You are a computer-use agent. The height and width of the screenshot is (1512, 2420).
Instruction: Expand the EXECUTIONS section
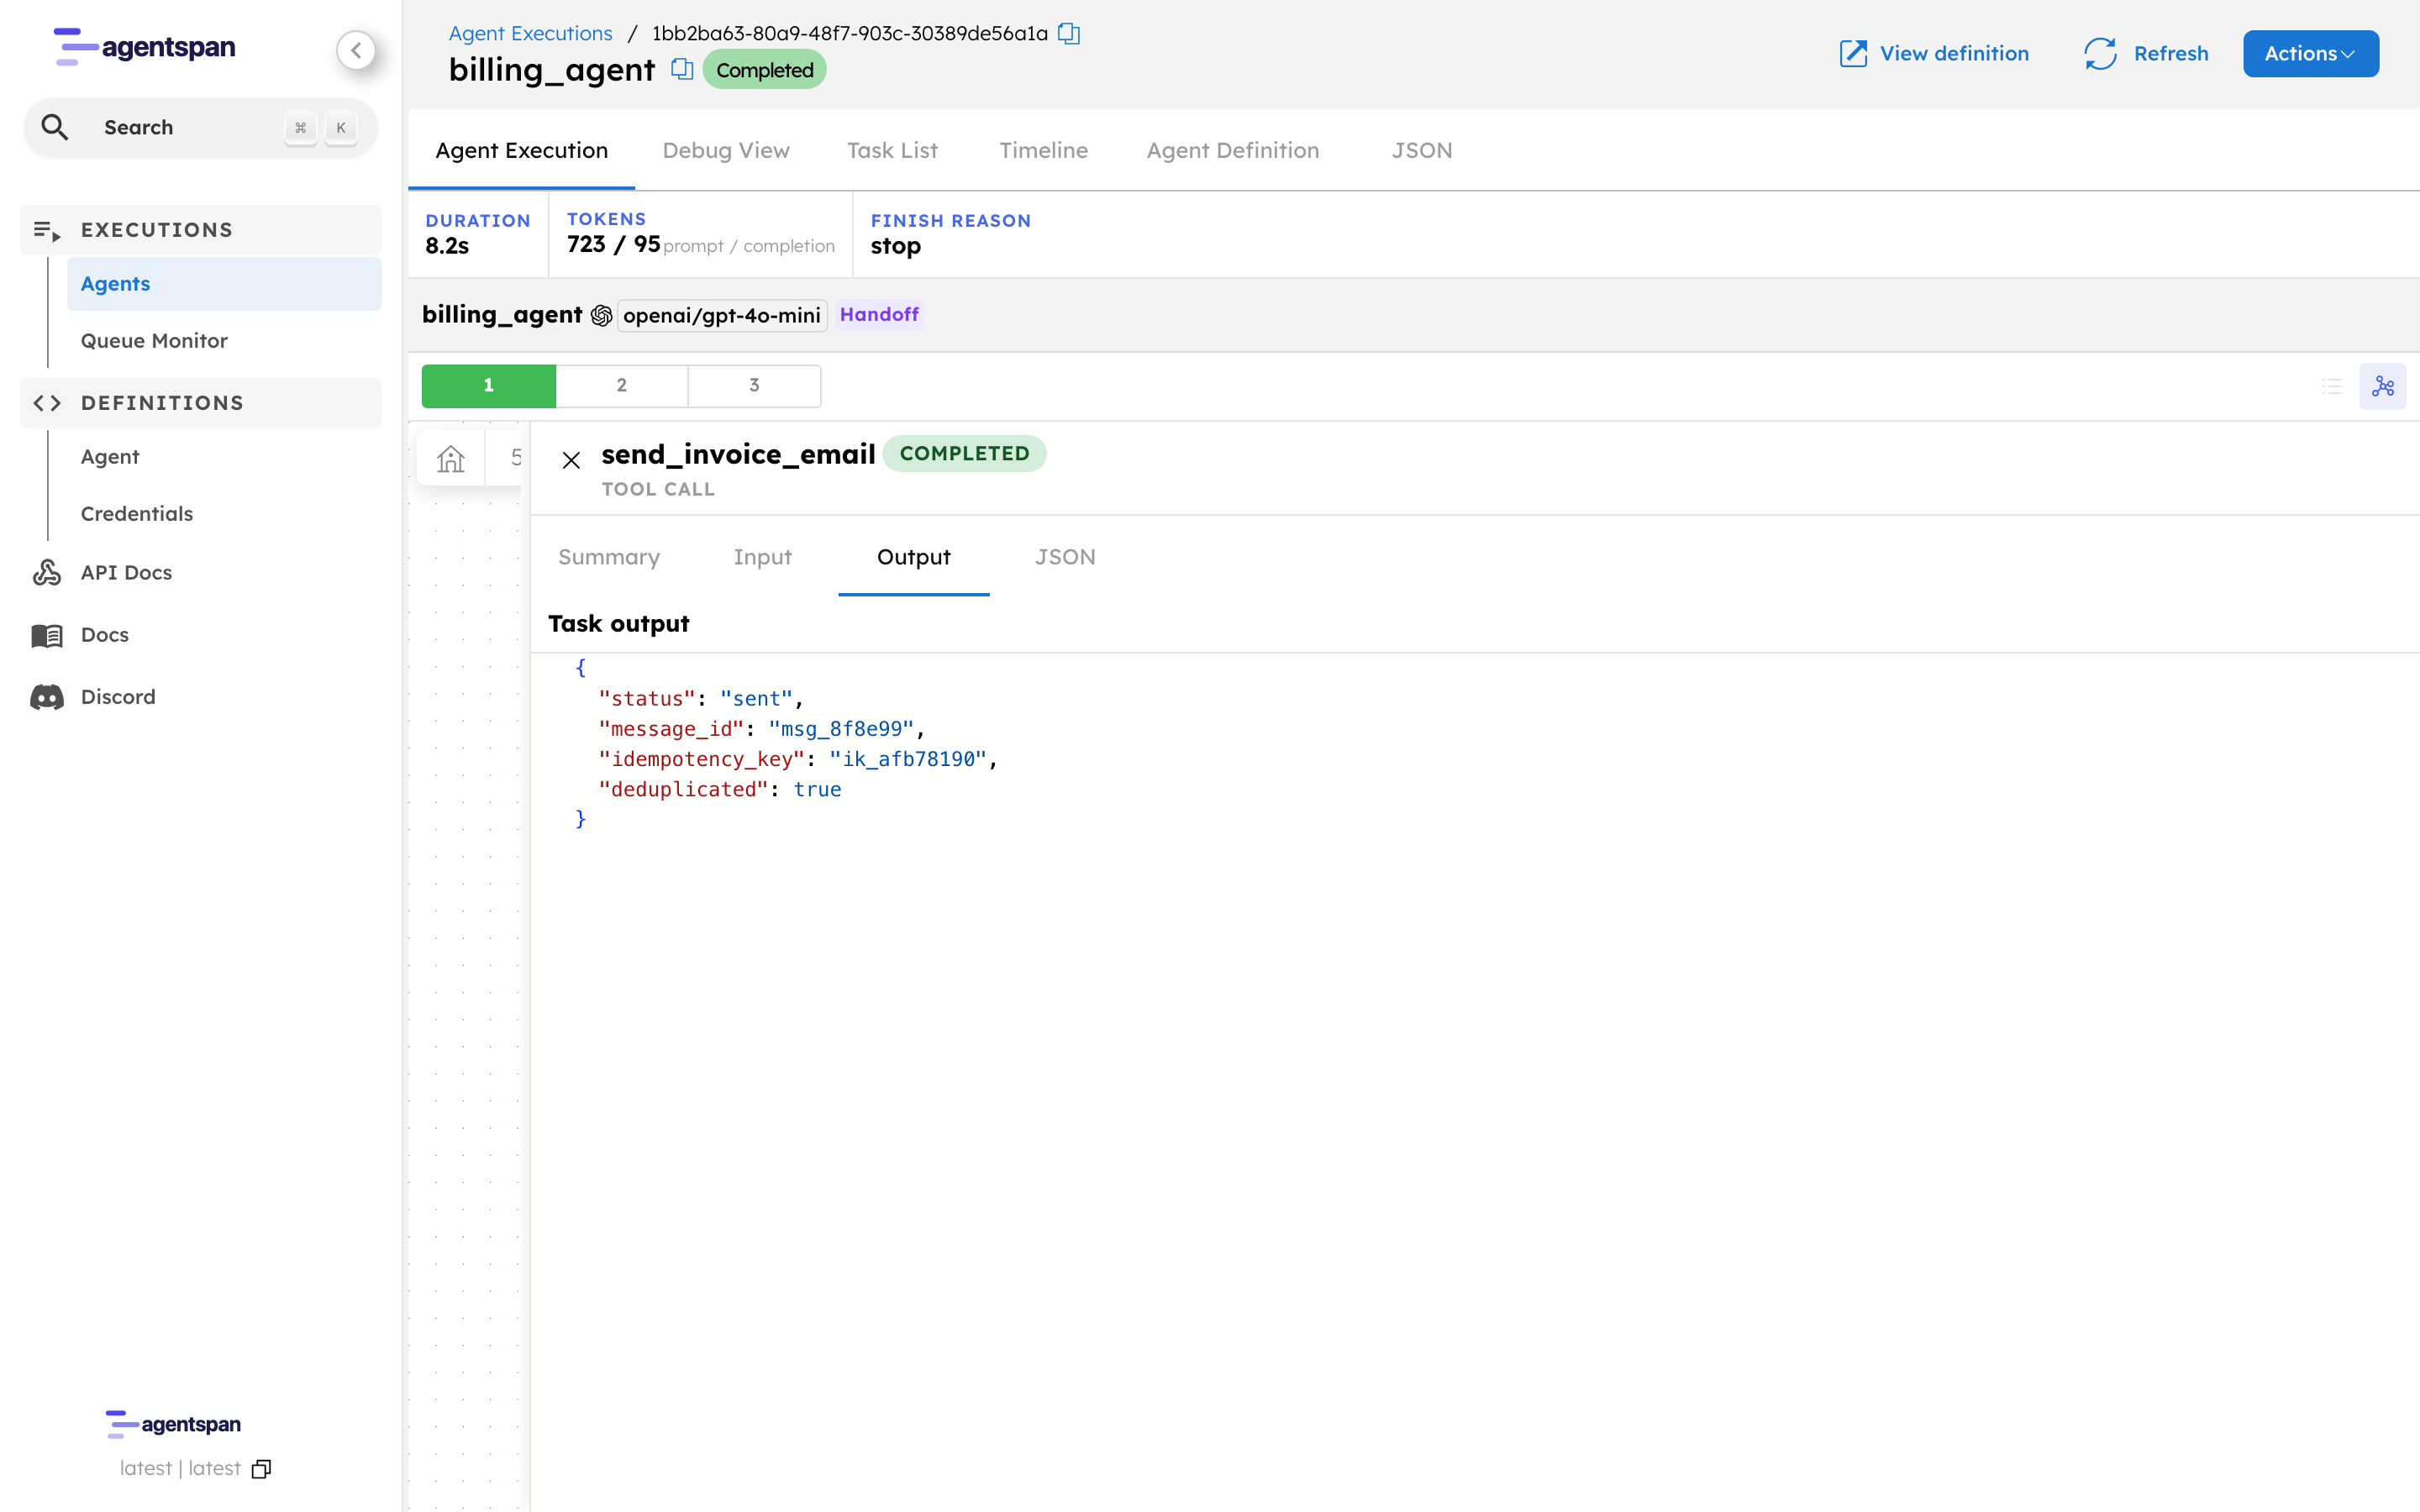pos(200,230)
